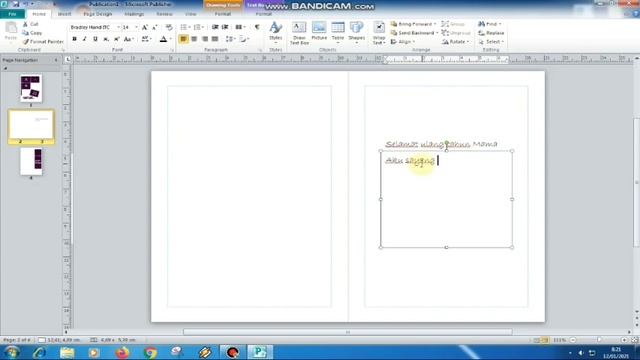Click the zoom in plus button

[x=624, y=340]
